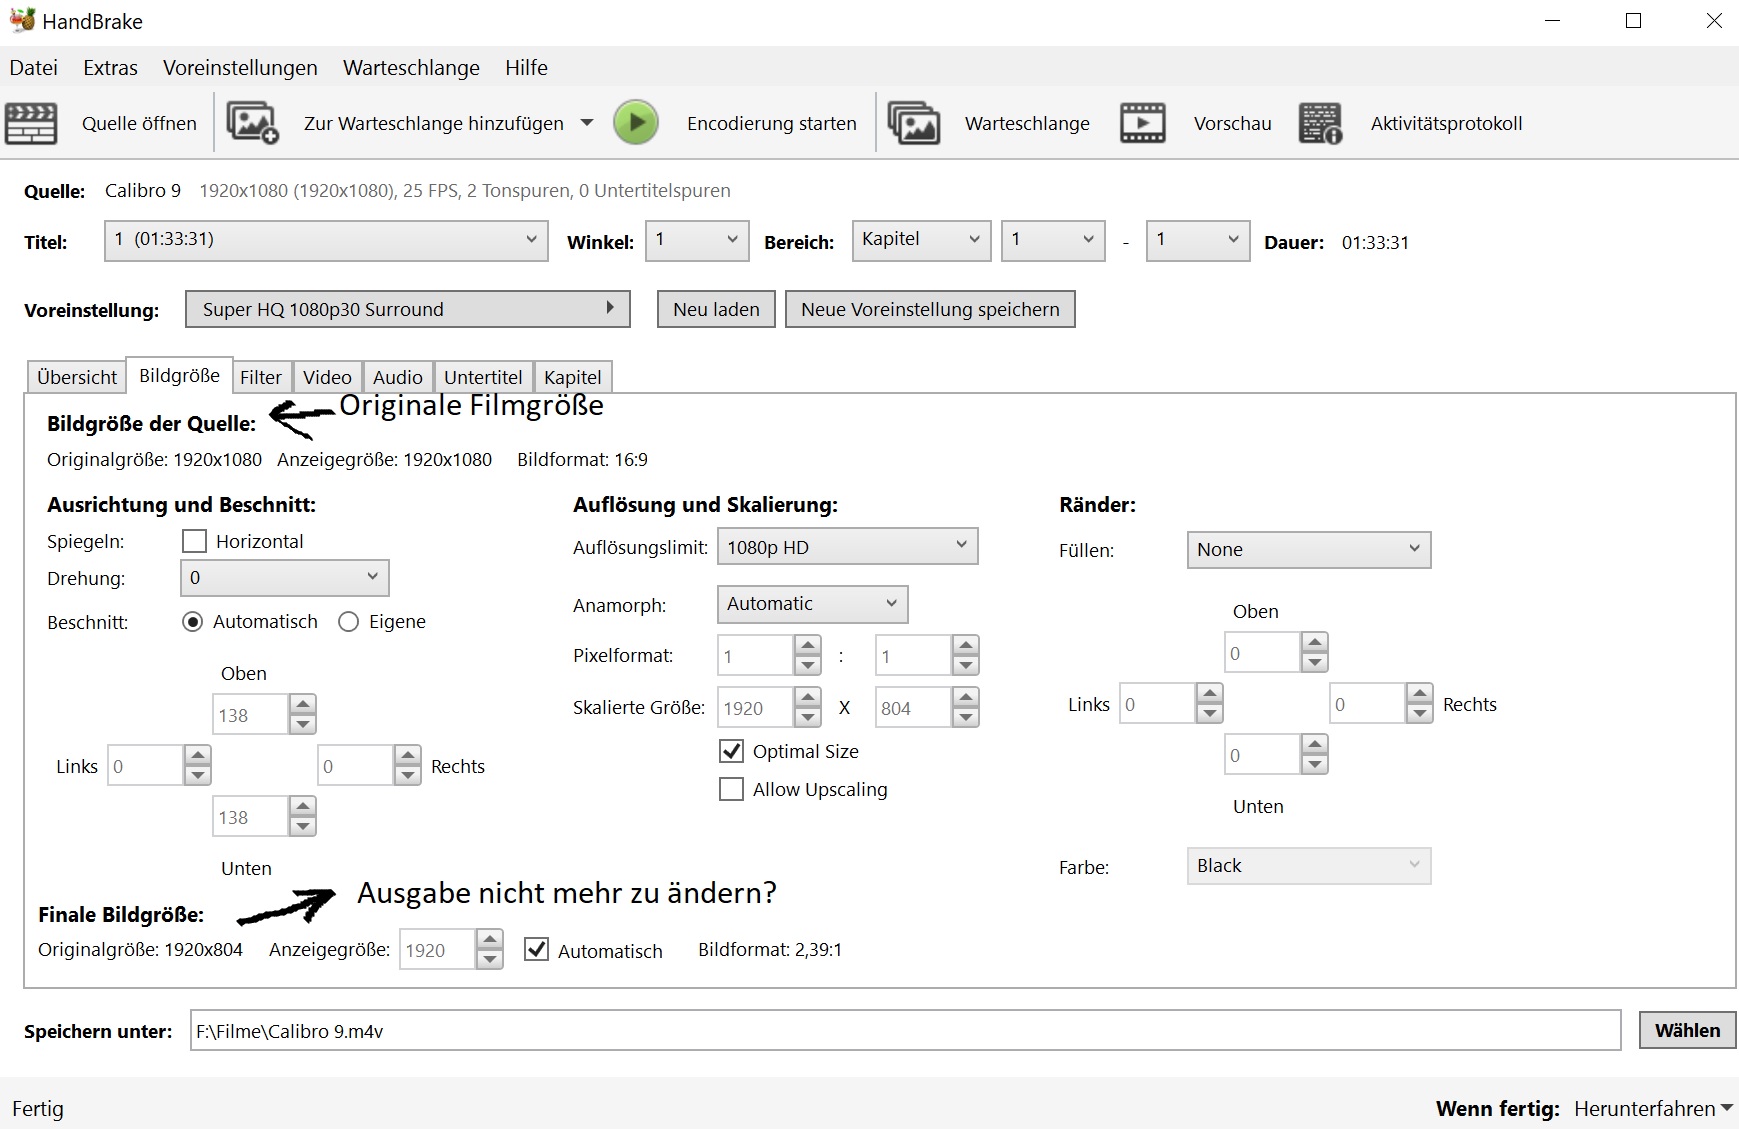Click the Skalierte Größe width field
Viewport: 1739px width, 1129px height.
click(x=757, y=708)
